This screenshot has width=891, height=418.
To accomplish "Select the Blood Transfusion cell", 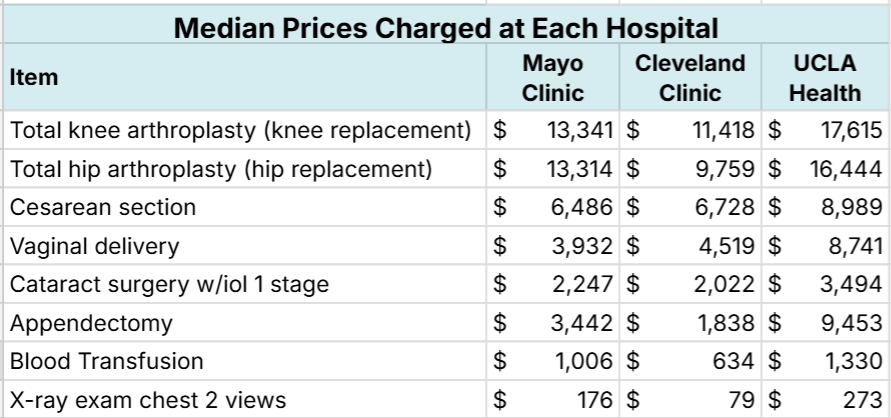I will pos(107,361).
